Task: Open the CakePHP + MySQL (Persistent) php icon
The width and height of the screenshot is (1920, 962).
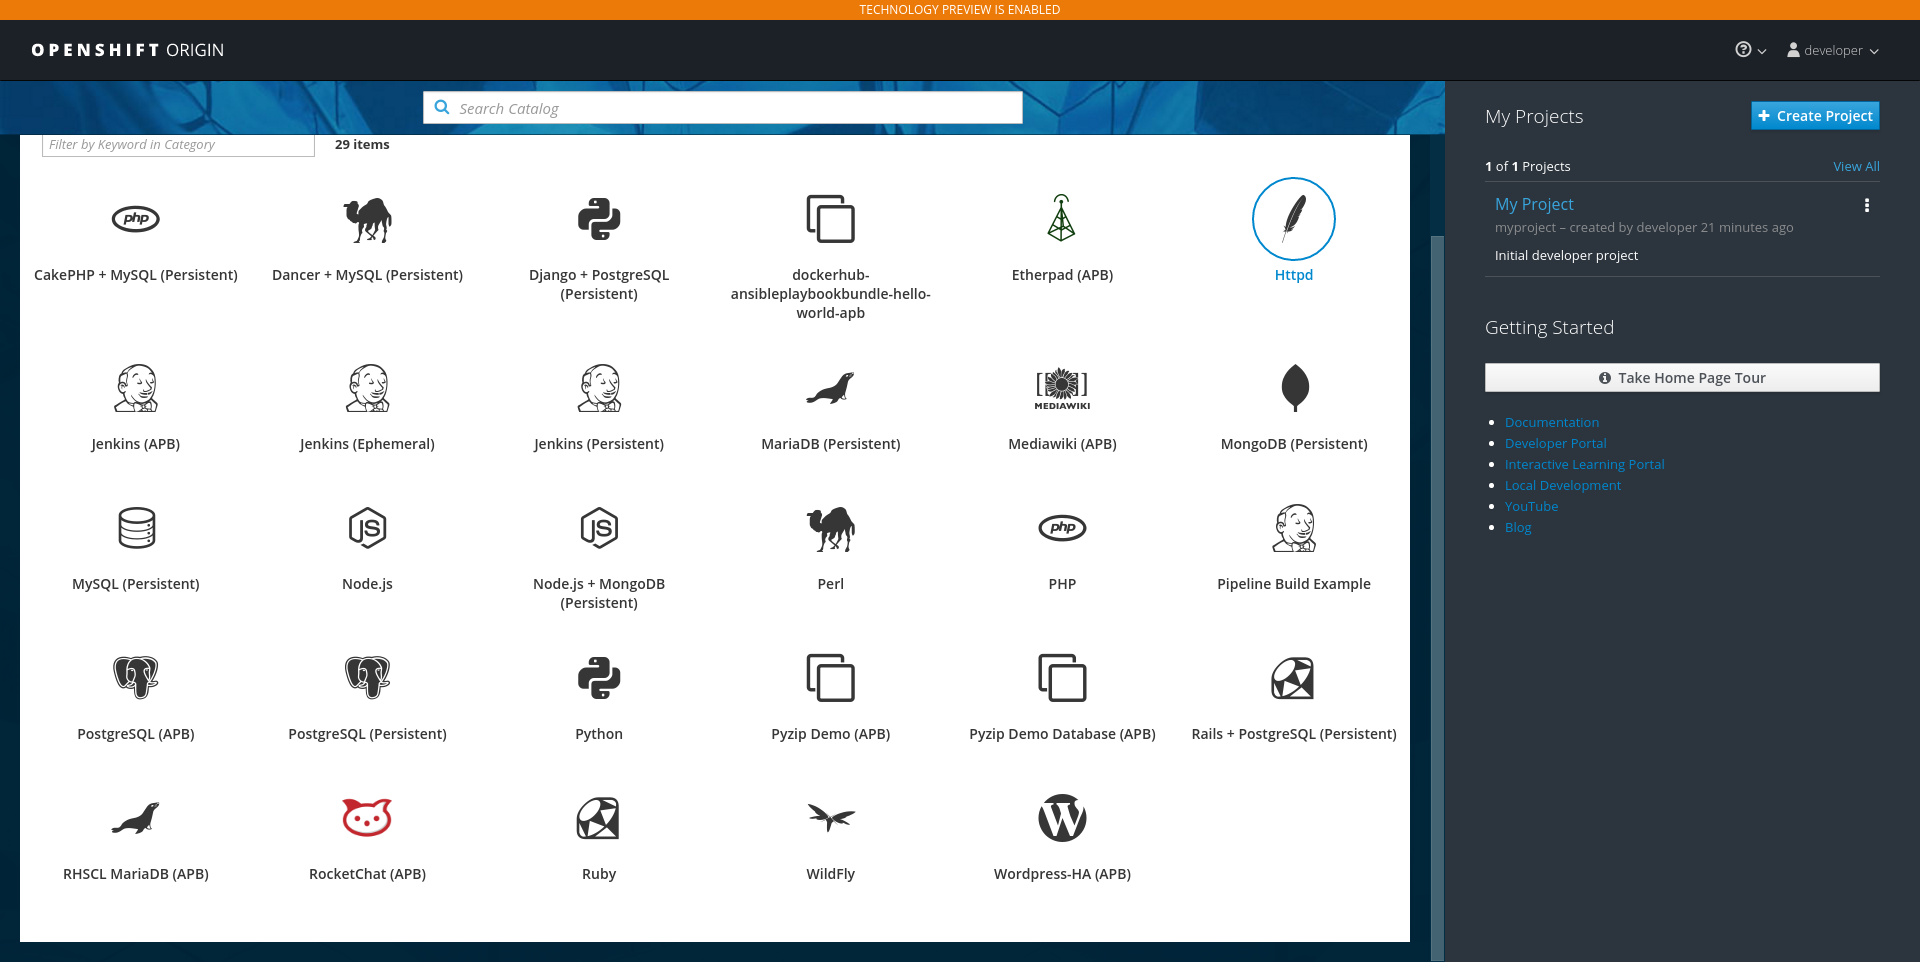Action: coord(136,219)
